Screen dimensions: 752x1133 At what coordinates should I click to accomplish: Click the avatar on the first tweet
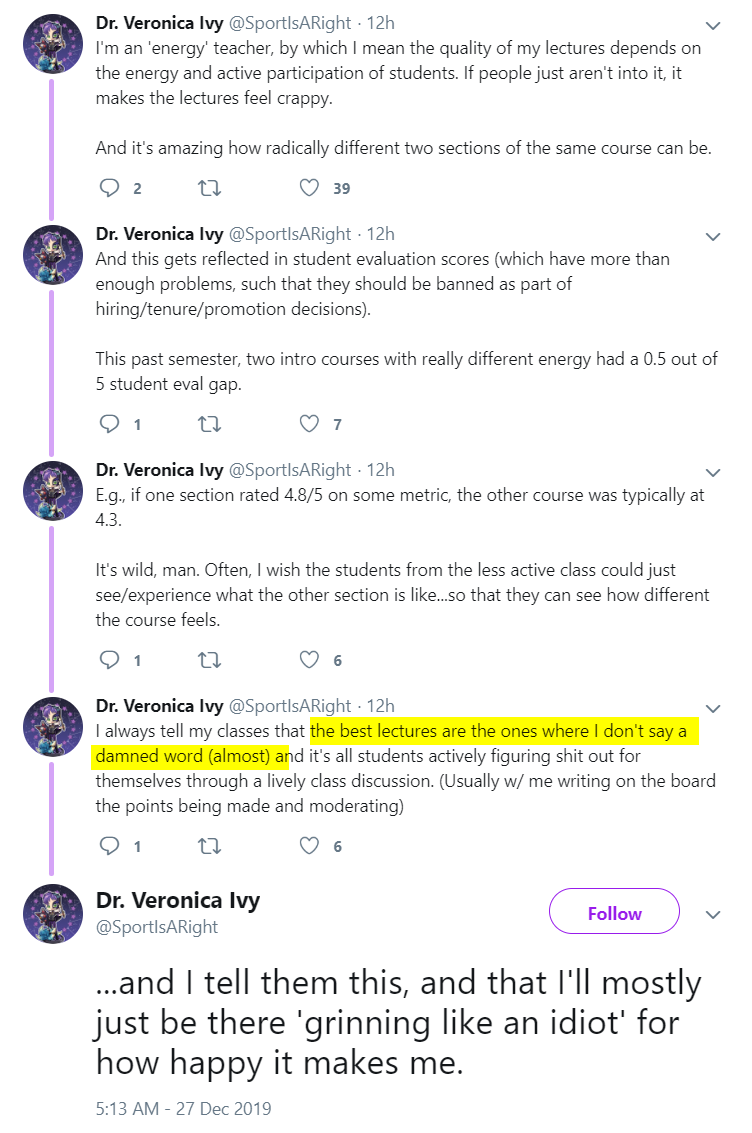pyautogui.click(x=52, y=42)
